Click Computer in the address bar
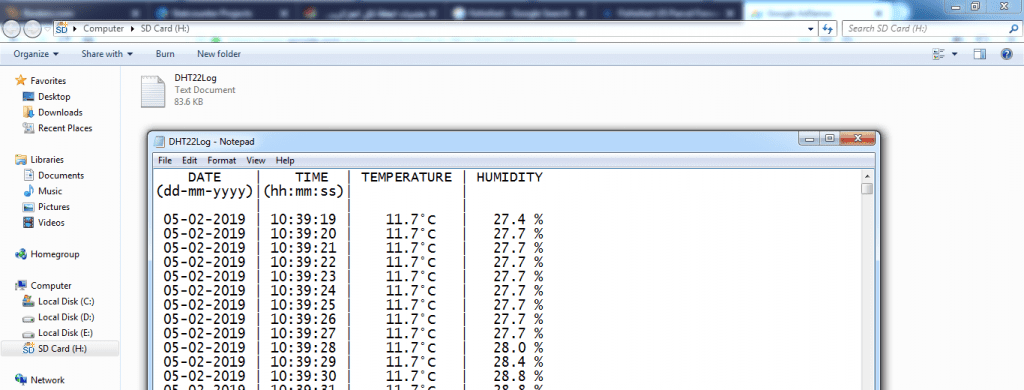Screen dimensions: 1024x390 click(103, 29)
